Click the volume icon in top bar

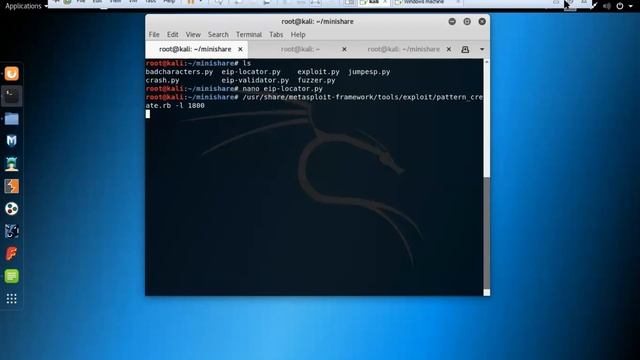[607, 6]
